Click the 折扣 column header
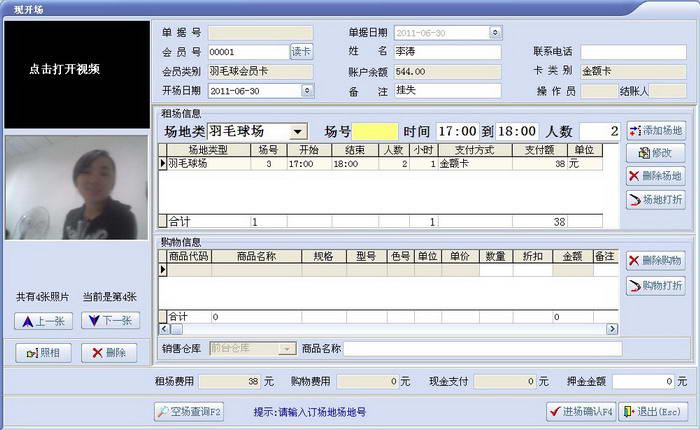 click(x=533, y=256)
